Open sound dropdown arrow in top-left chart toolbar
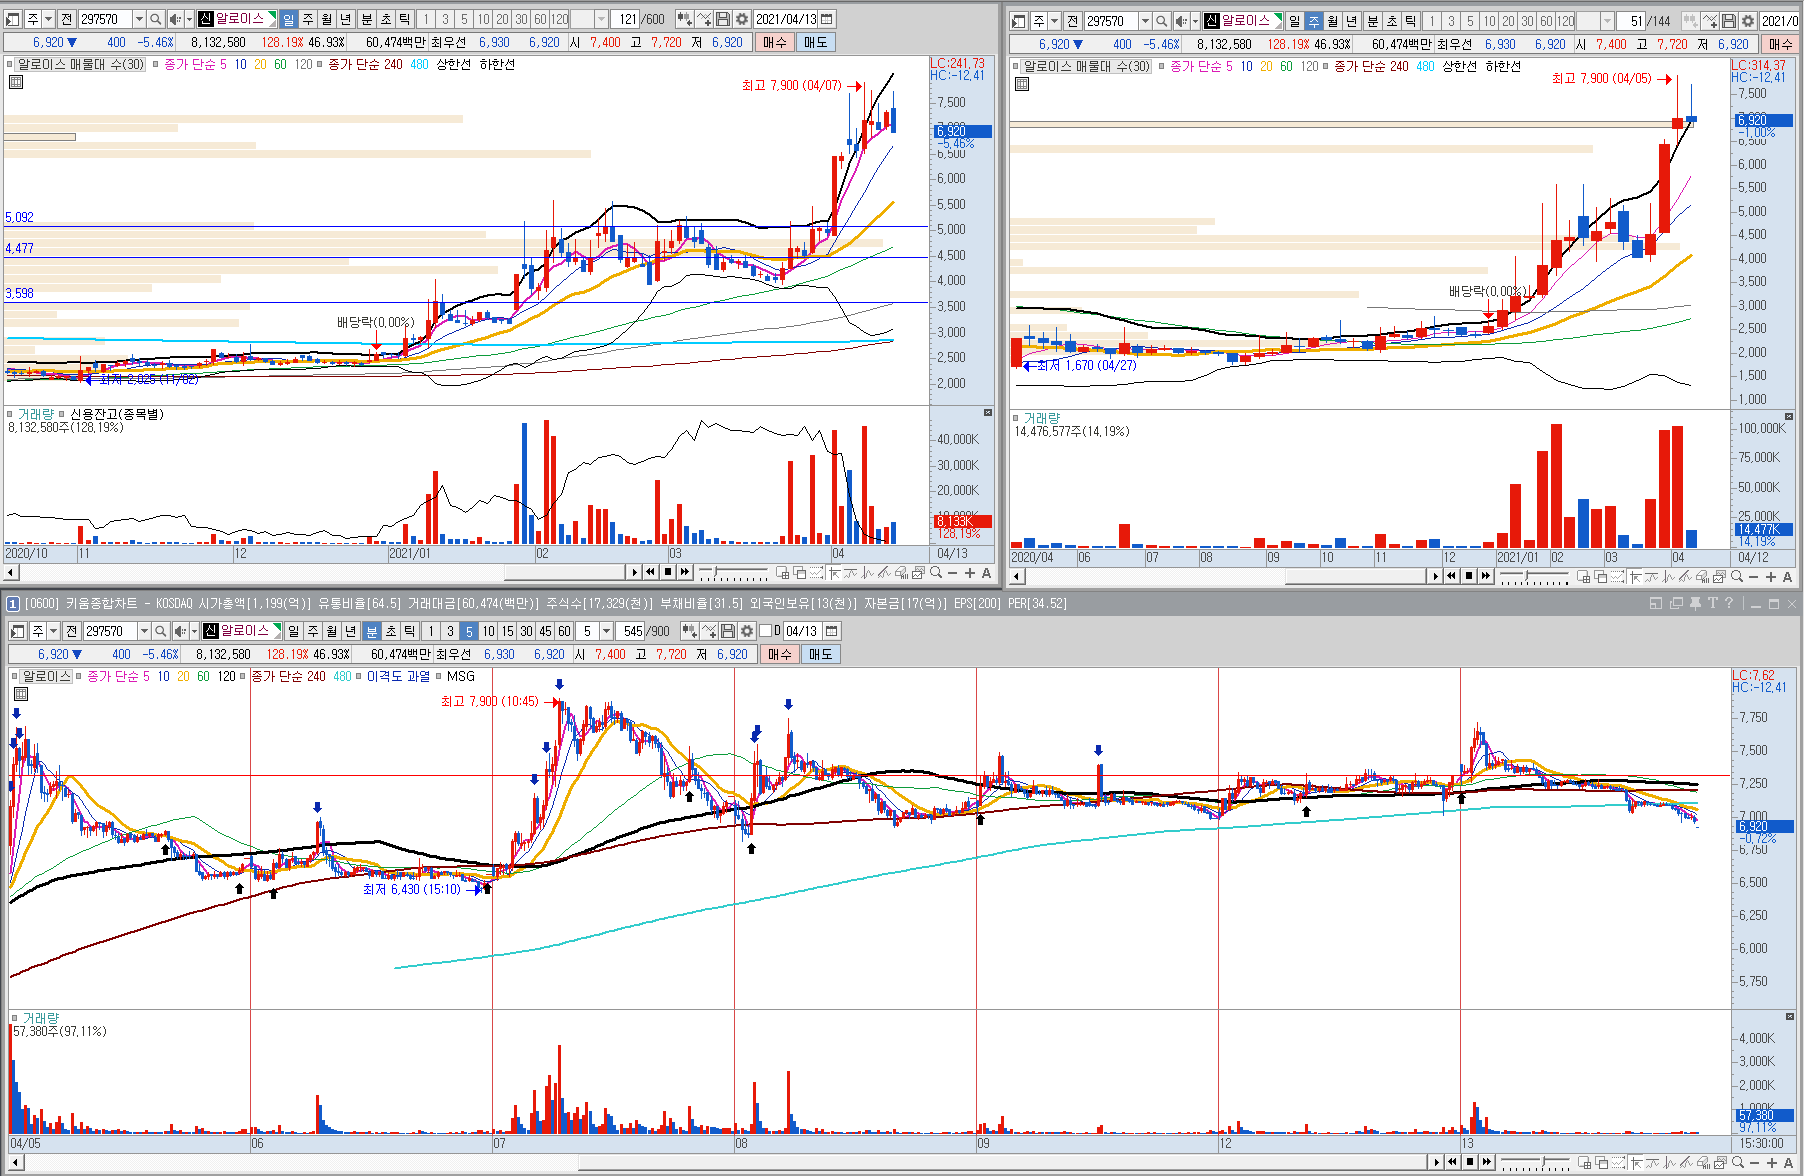Image resolution: width=1804 pixels, height=1176 pixels. pos(189,19)
